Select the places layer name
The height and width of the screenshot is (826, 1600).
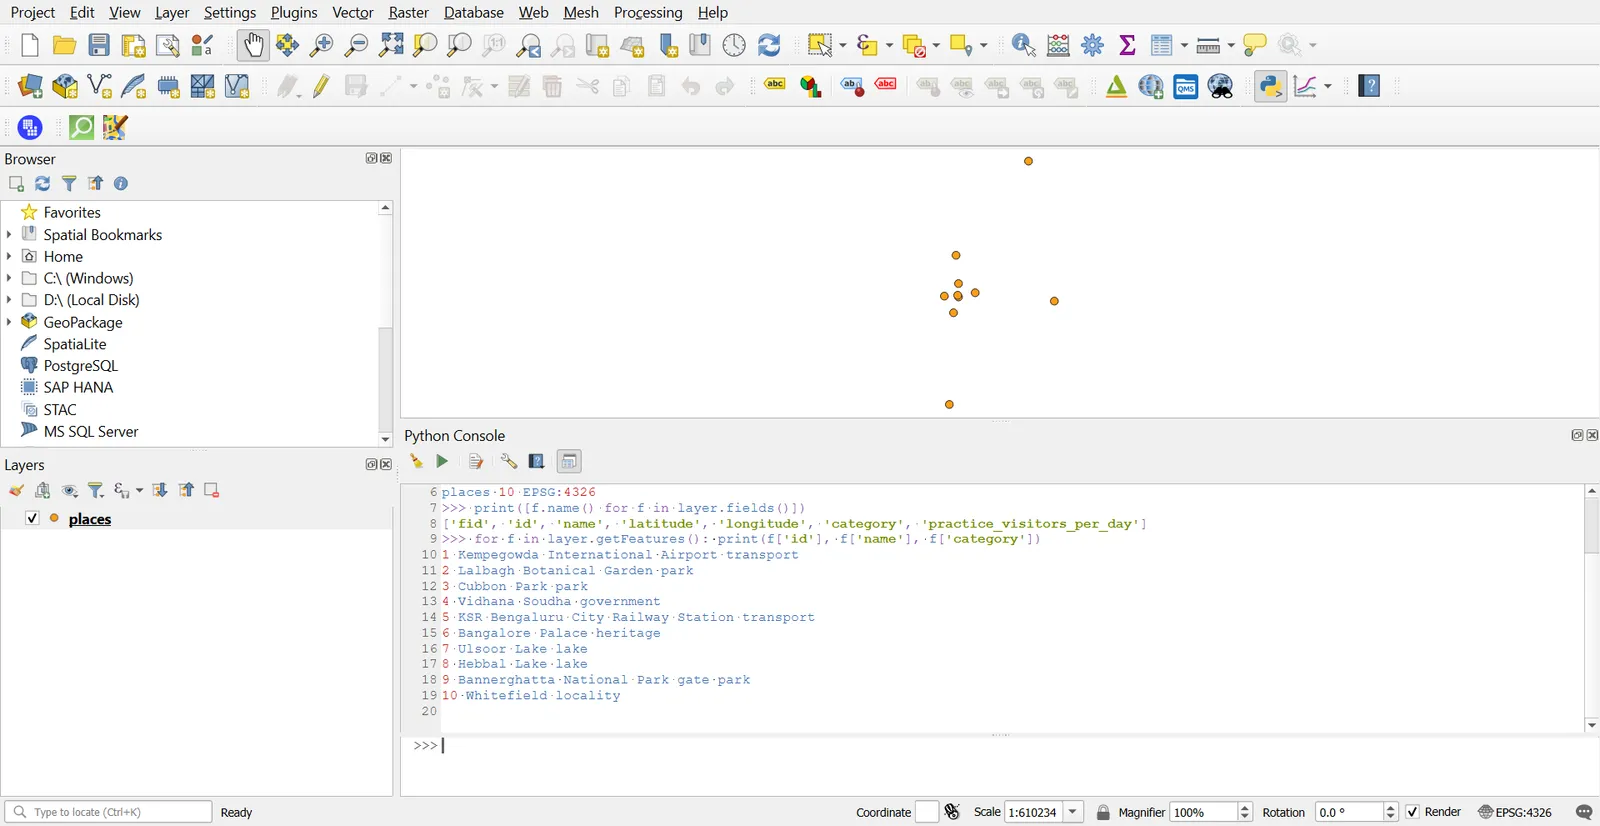coord(90,519)
